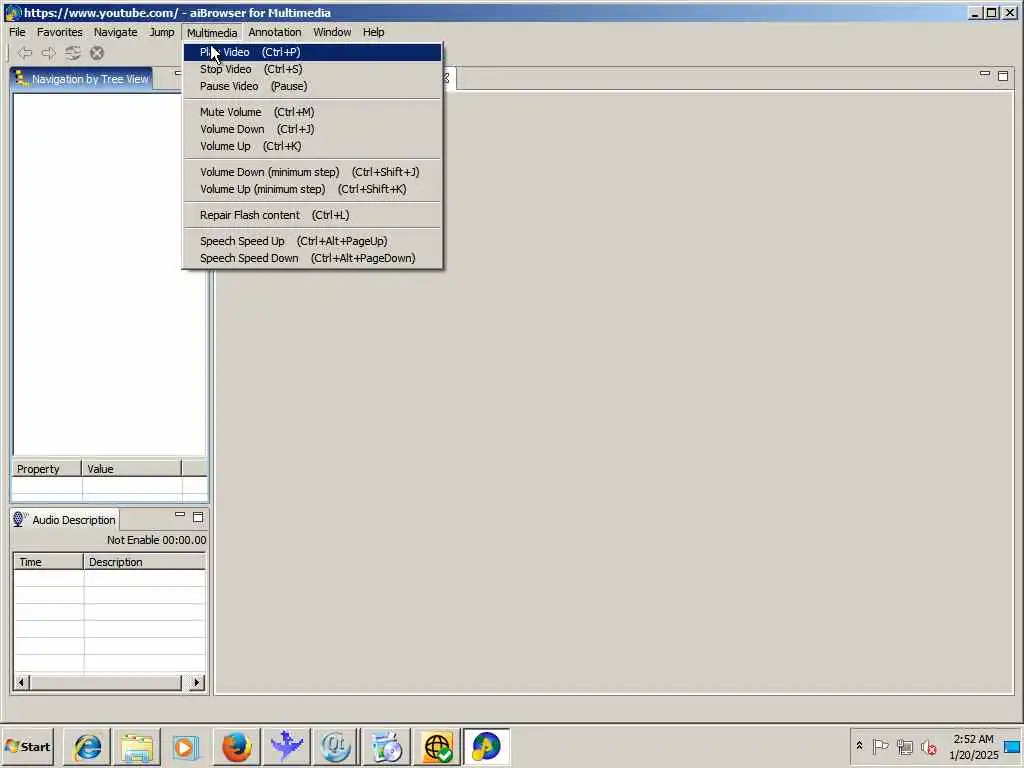Viewport: 1024px width, 768px height.
Task: Open the Jump menu
Action: 162,32
